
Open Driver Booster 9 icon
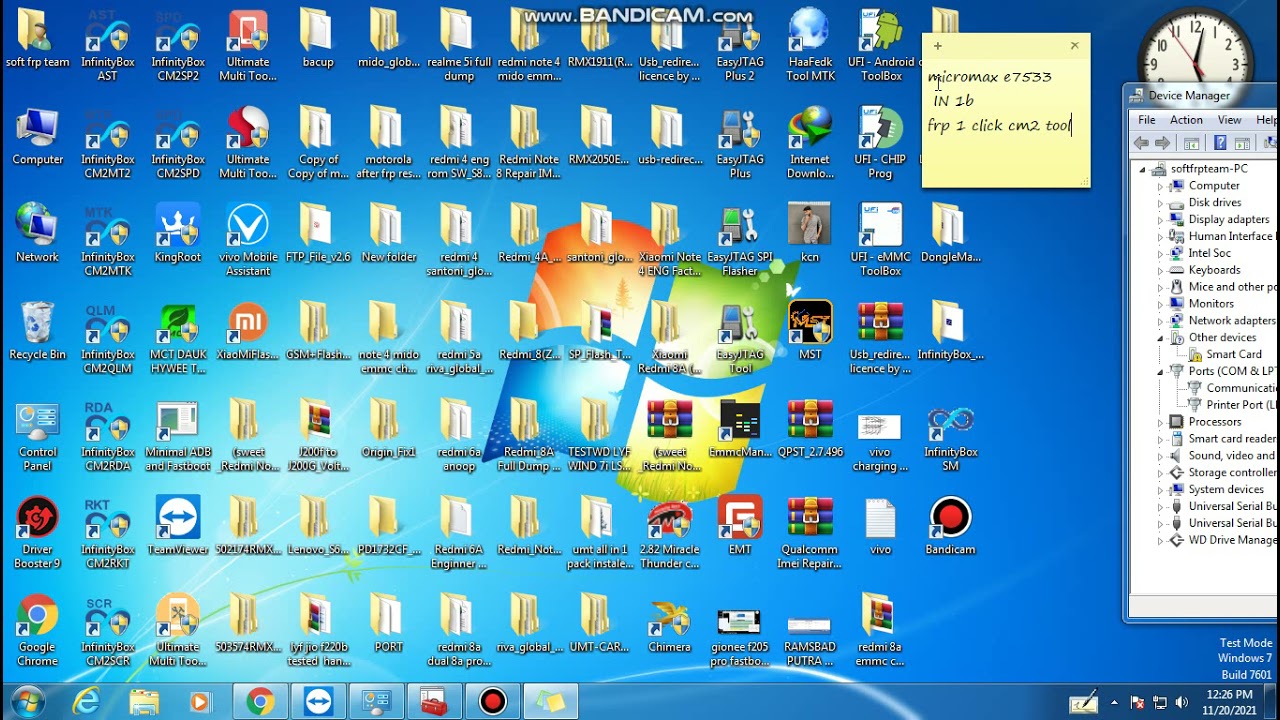tap(37, 533)
